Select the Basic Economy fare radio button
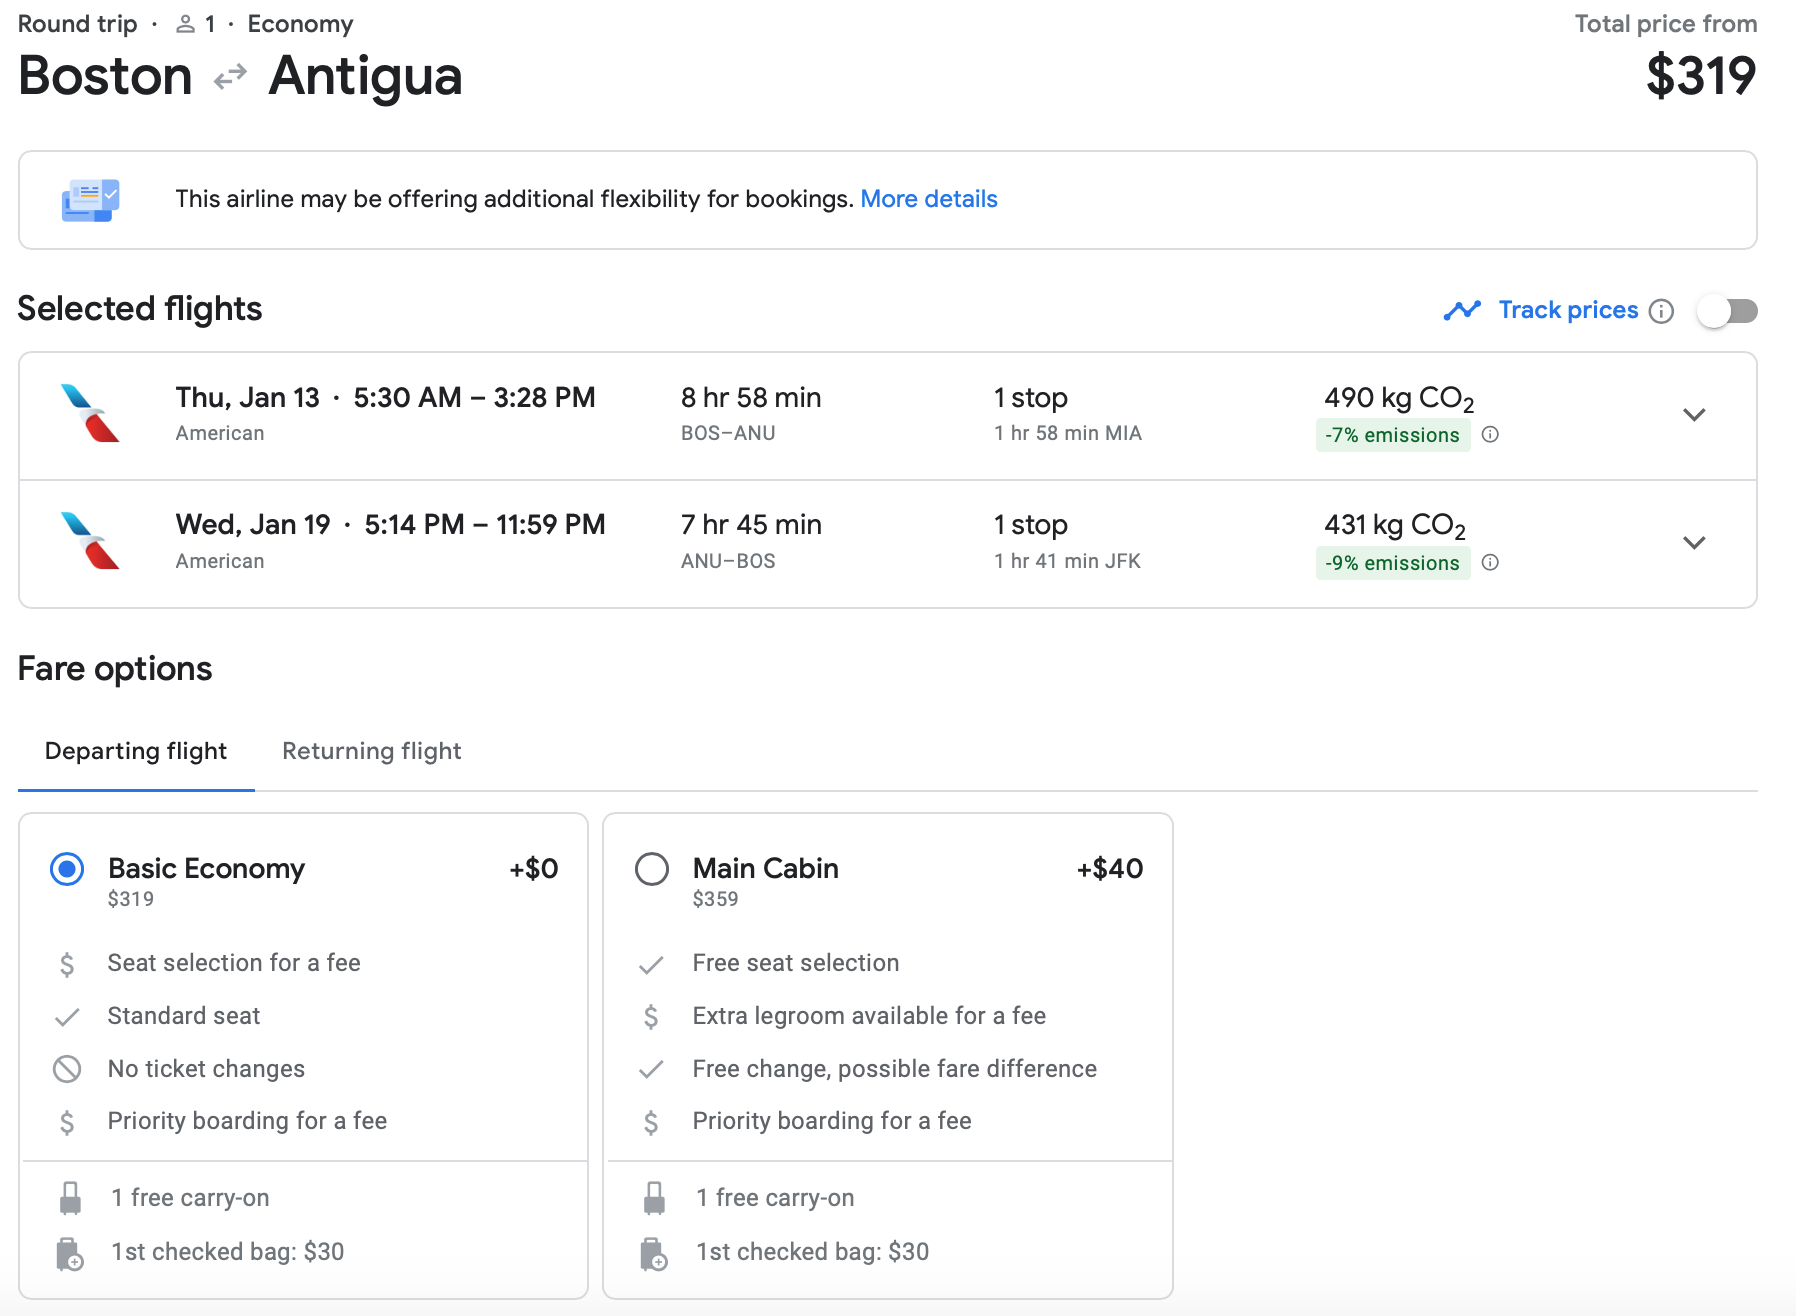This screenshot has height=1316, width=1796. (x=67, y=869)
